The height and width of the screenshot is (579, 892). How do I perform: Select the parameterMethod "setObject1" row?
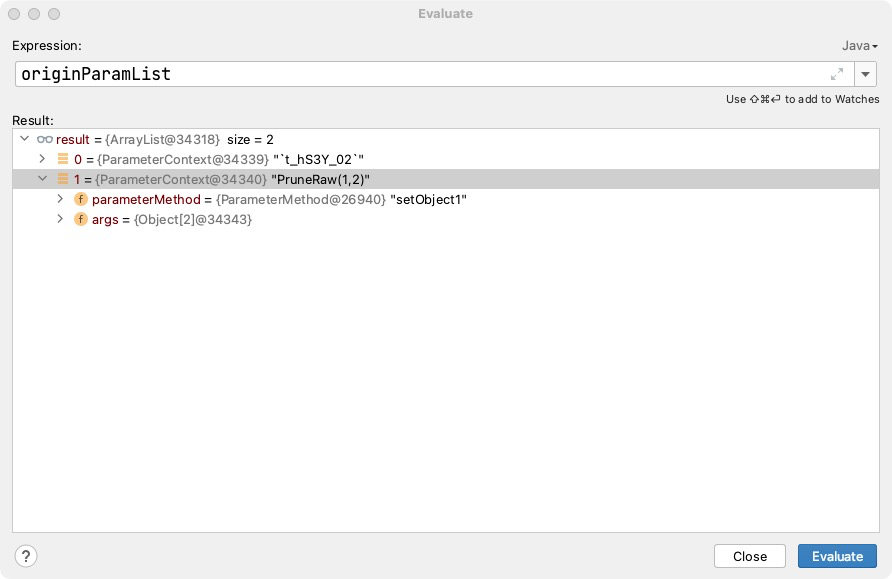pos(280,199)
